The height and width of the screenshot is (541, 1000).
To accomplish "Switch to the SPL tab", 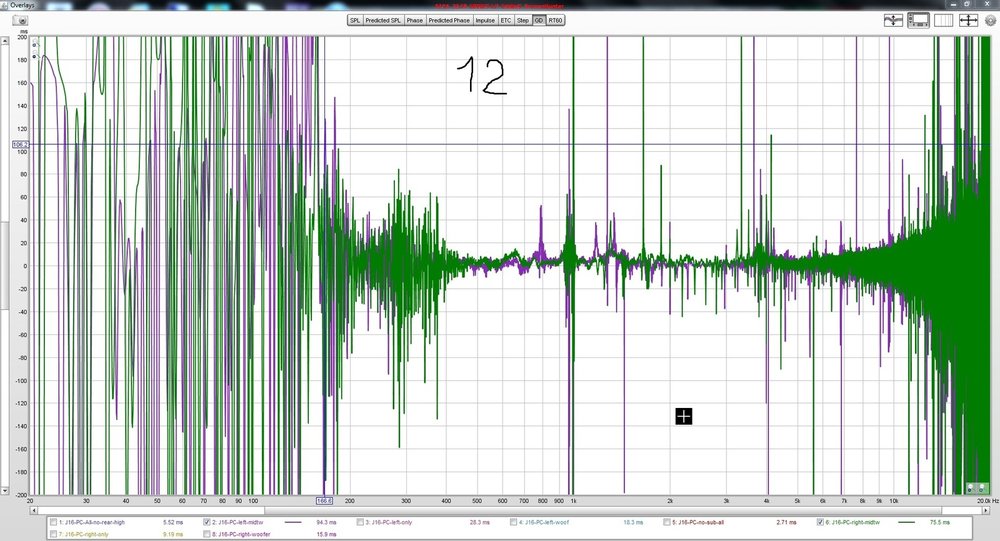I will 355,20.
